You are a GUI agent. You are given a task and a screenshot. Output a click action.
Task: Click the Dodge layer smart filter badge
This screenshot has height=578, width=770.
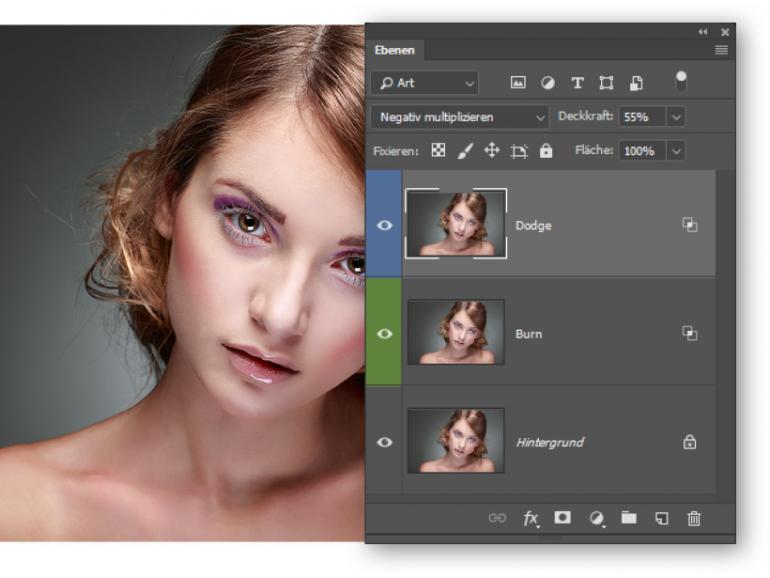coord(689,225)
